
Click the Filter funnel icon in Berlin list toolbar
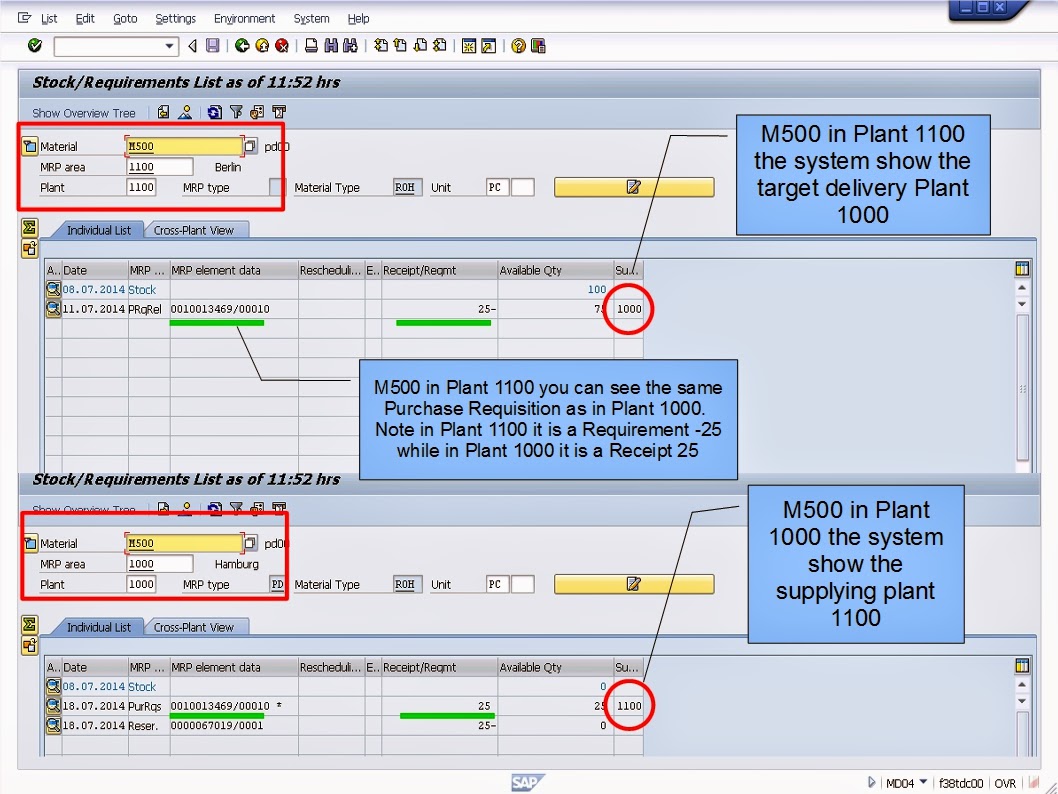point(236,112)
